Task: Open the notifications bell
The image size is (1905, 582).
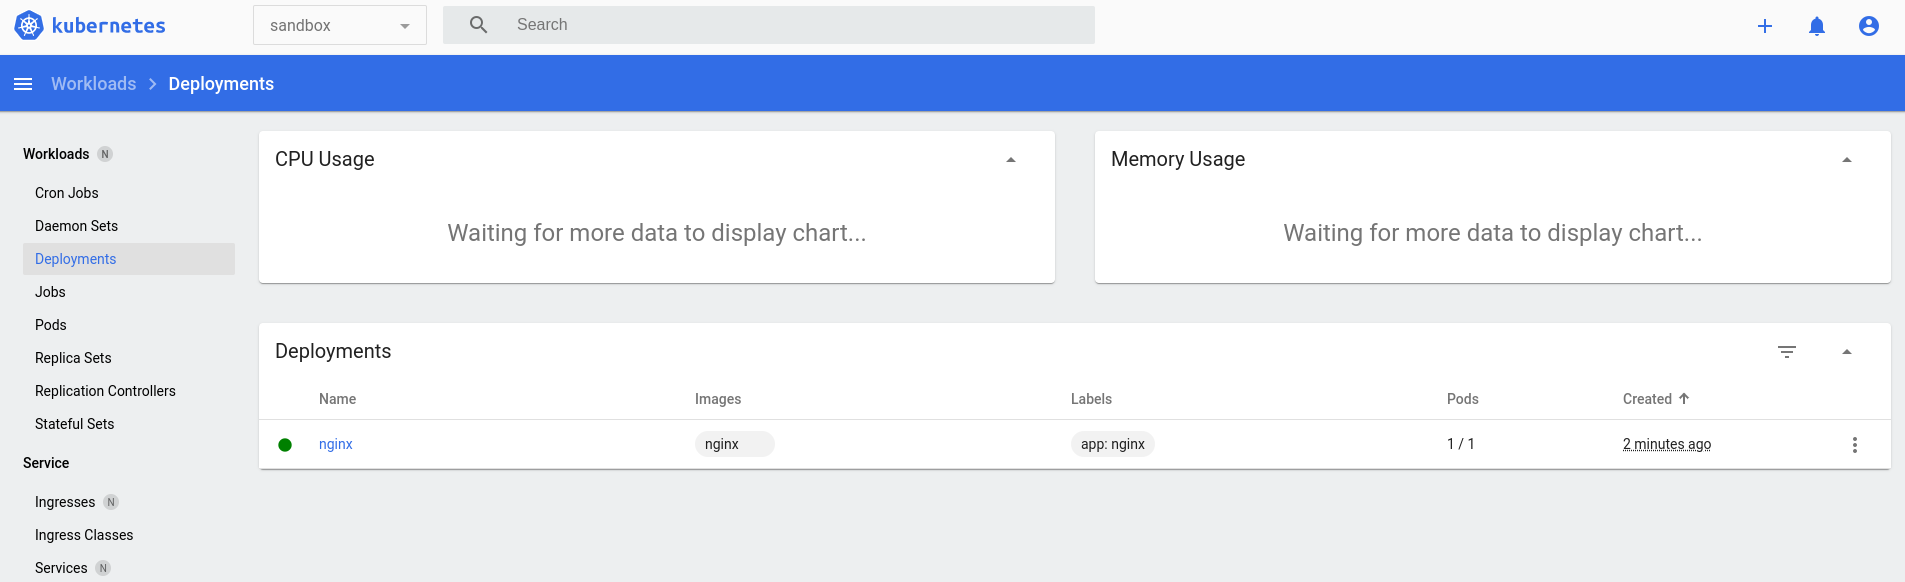Action: [x=1817, y=26]
